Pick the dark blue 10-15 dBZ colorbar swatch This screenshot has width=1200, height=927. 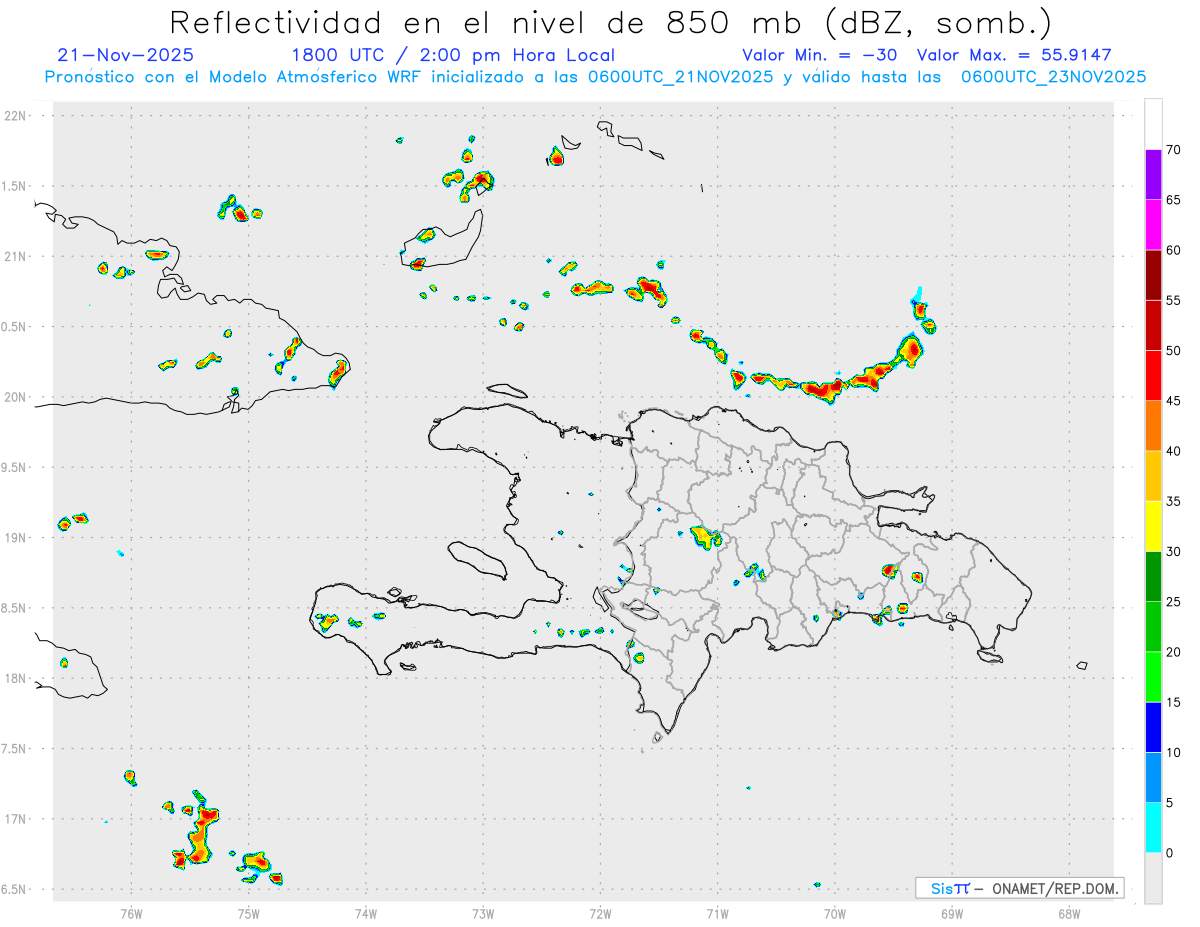pyautogui.click(x=1153, y=727)
